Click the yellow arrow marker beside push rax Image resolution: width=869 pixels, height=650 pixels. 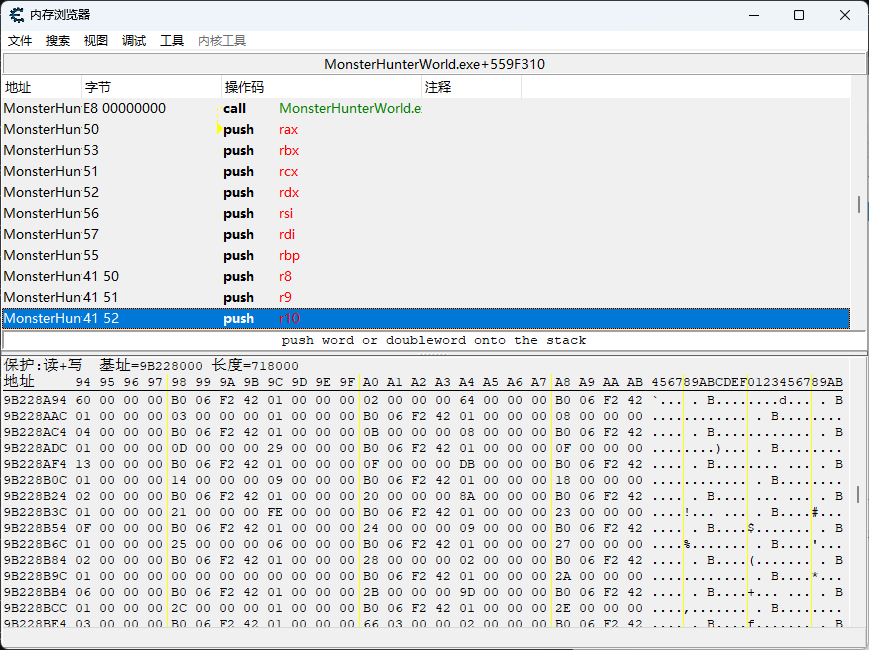click(219, 129)
